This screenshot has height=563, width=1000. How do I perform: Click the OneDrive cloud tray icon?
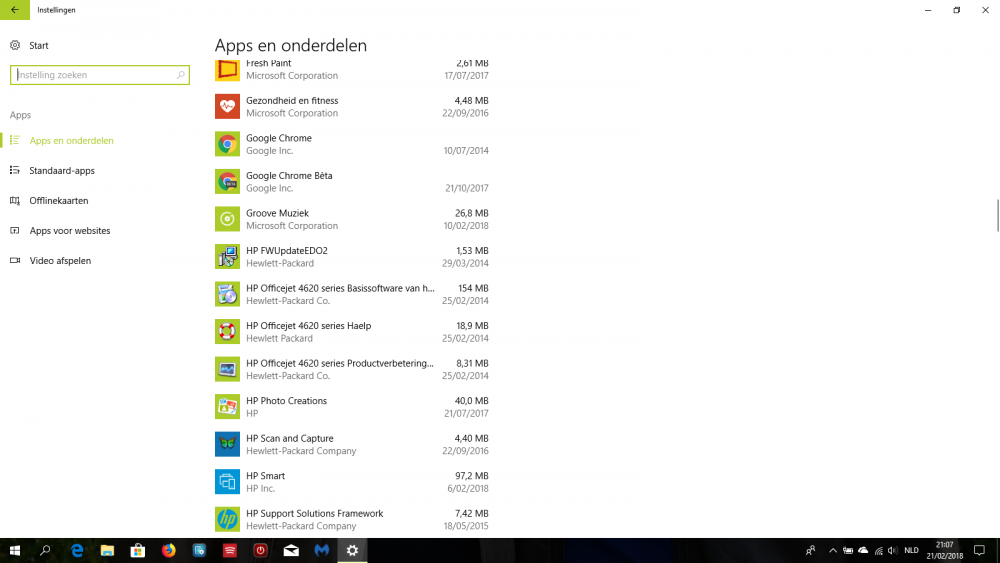coord(863,550)
